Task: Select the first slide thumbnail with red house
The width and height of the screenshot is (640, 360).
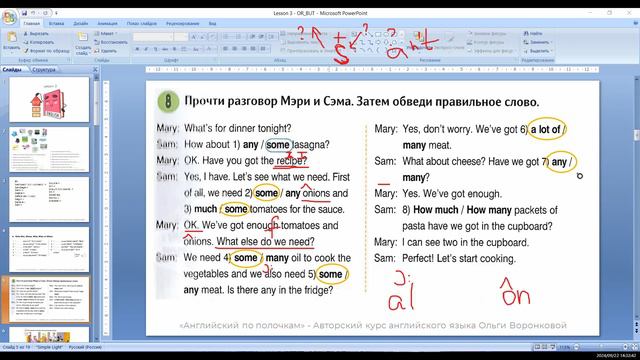Action: pyautogui.click(x=49, y=100)
